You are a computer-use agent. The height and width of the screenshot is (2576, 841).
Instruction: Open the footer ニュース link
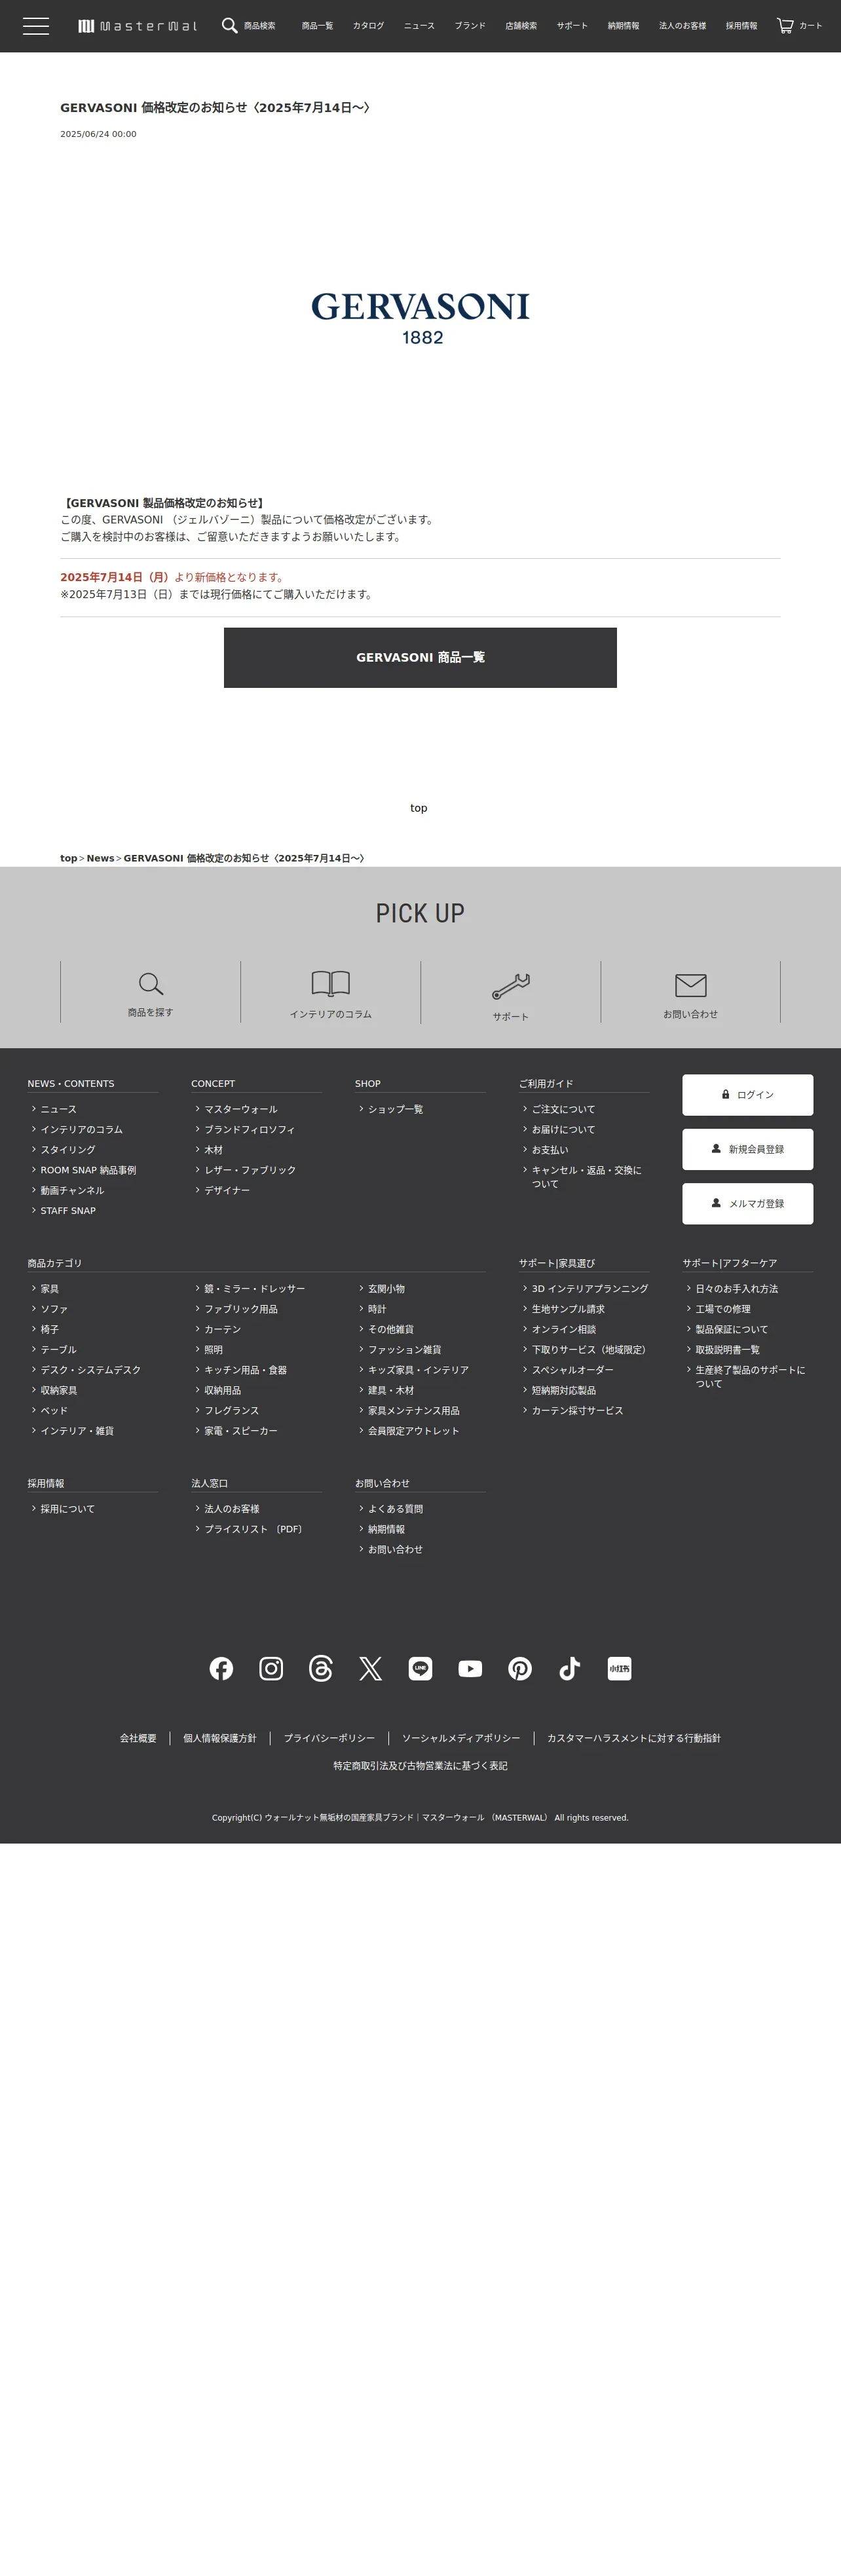pos(58,1109)
